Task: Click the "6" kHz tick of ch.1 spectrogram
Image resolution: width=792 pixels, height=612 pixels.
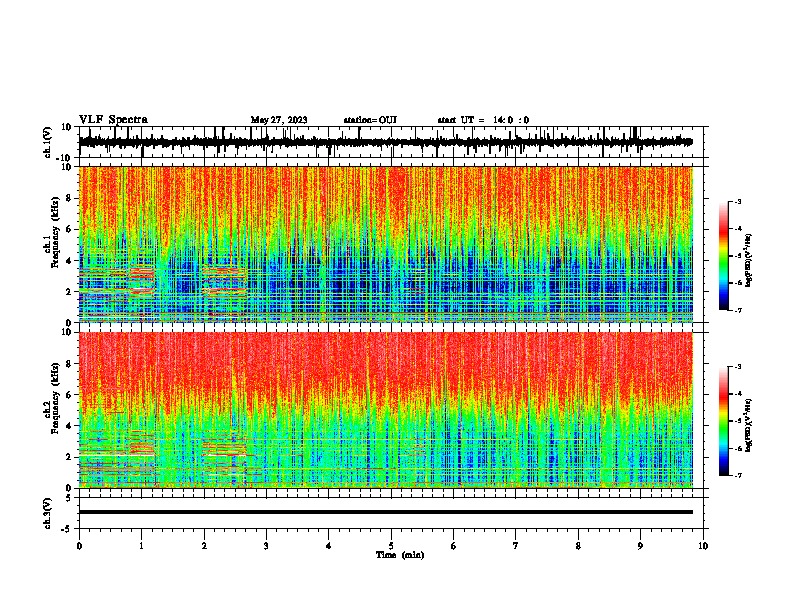Action: pos(70,230)
